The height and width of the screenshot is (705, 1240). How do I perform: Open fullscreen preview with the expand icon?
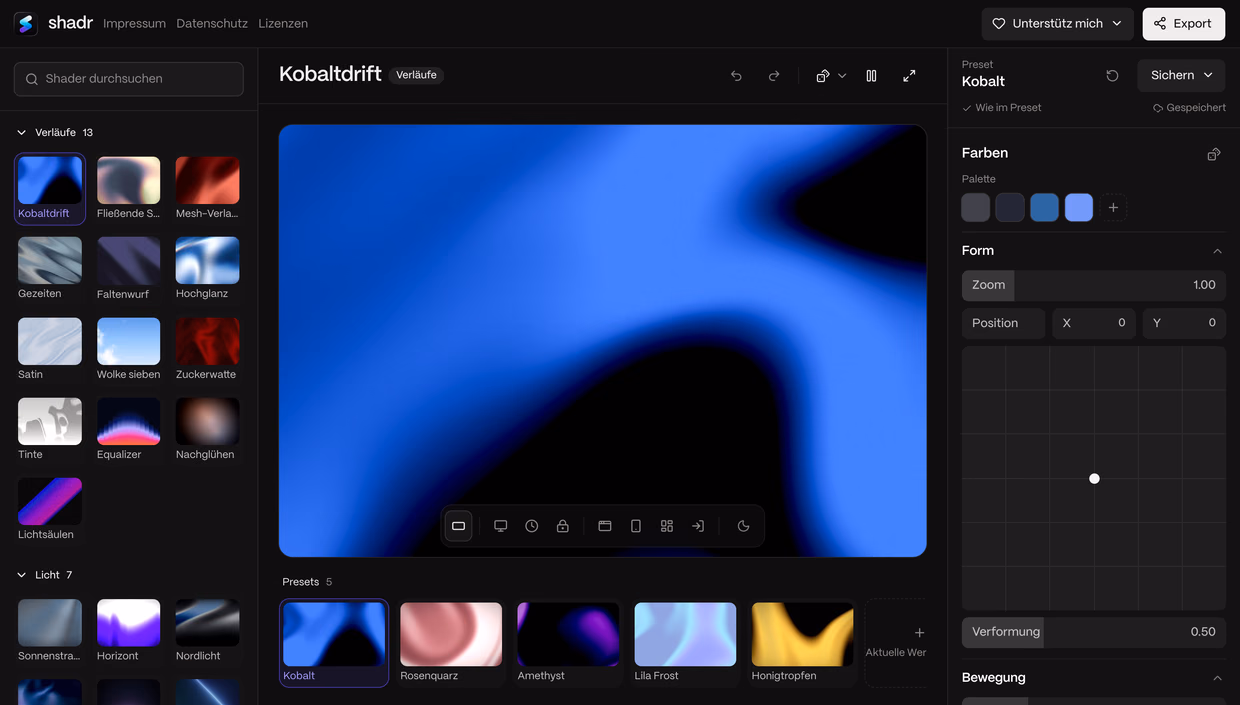[909, 76]
